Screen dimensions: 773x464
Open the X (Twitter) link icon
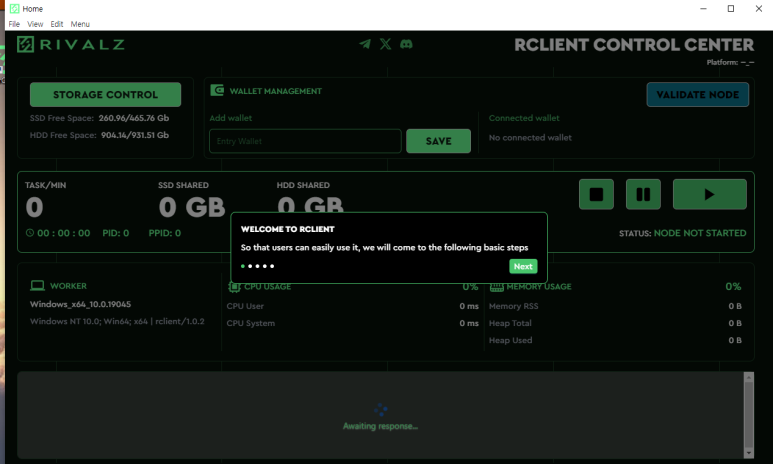386,44
